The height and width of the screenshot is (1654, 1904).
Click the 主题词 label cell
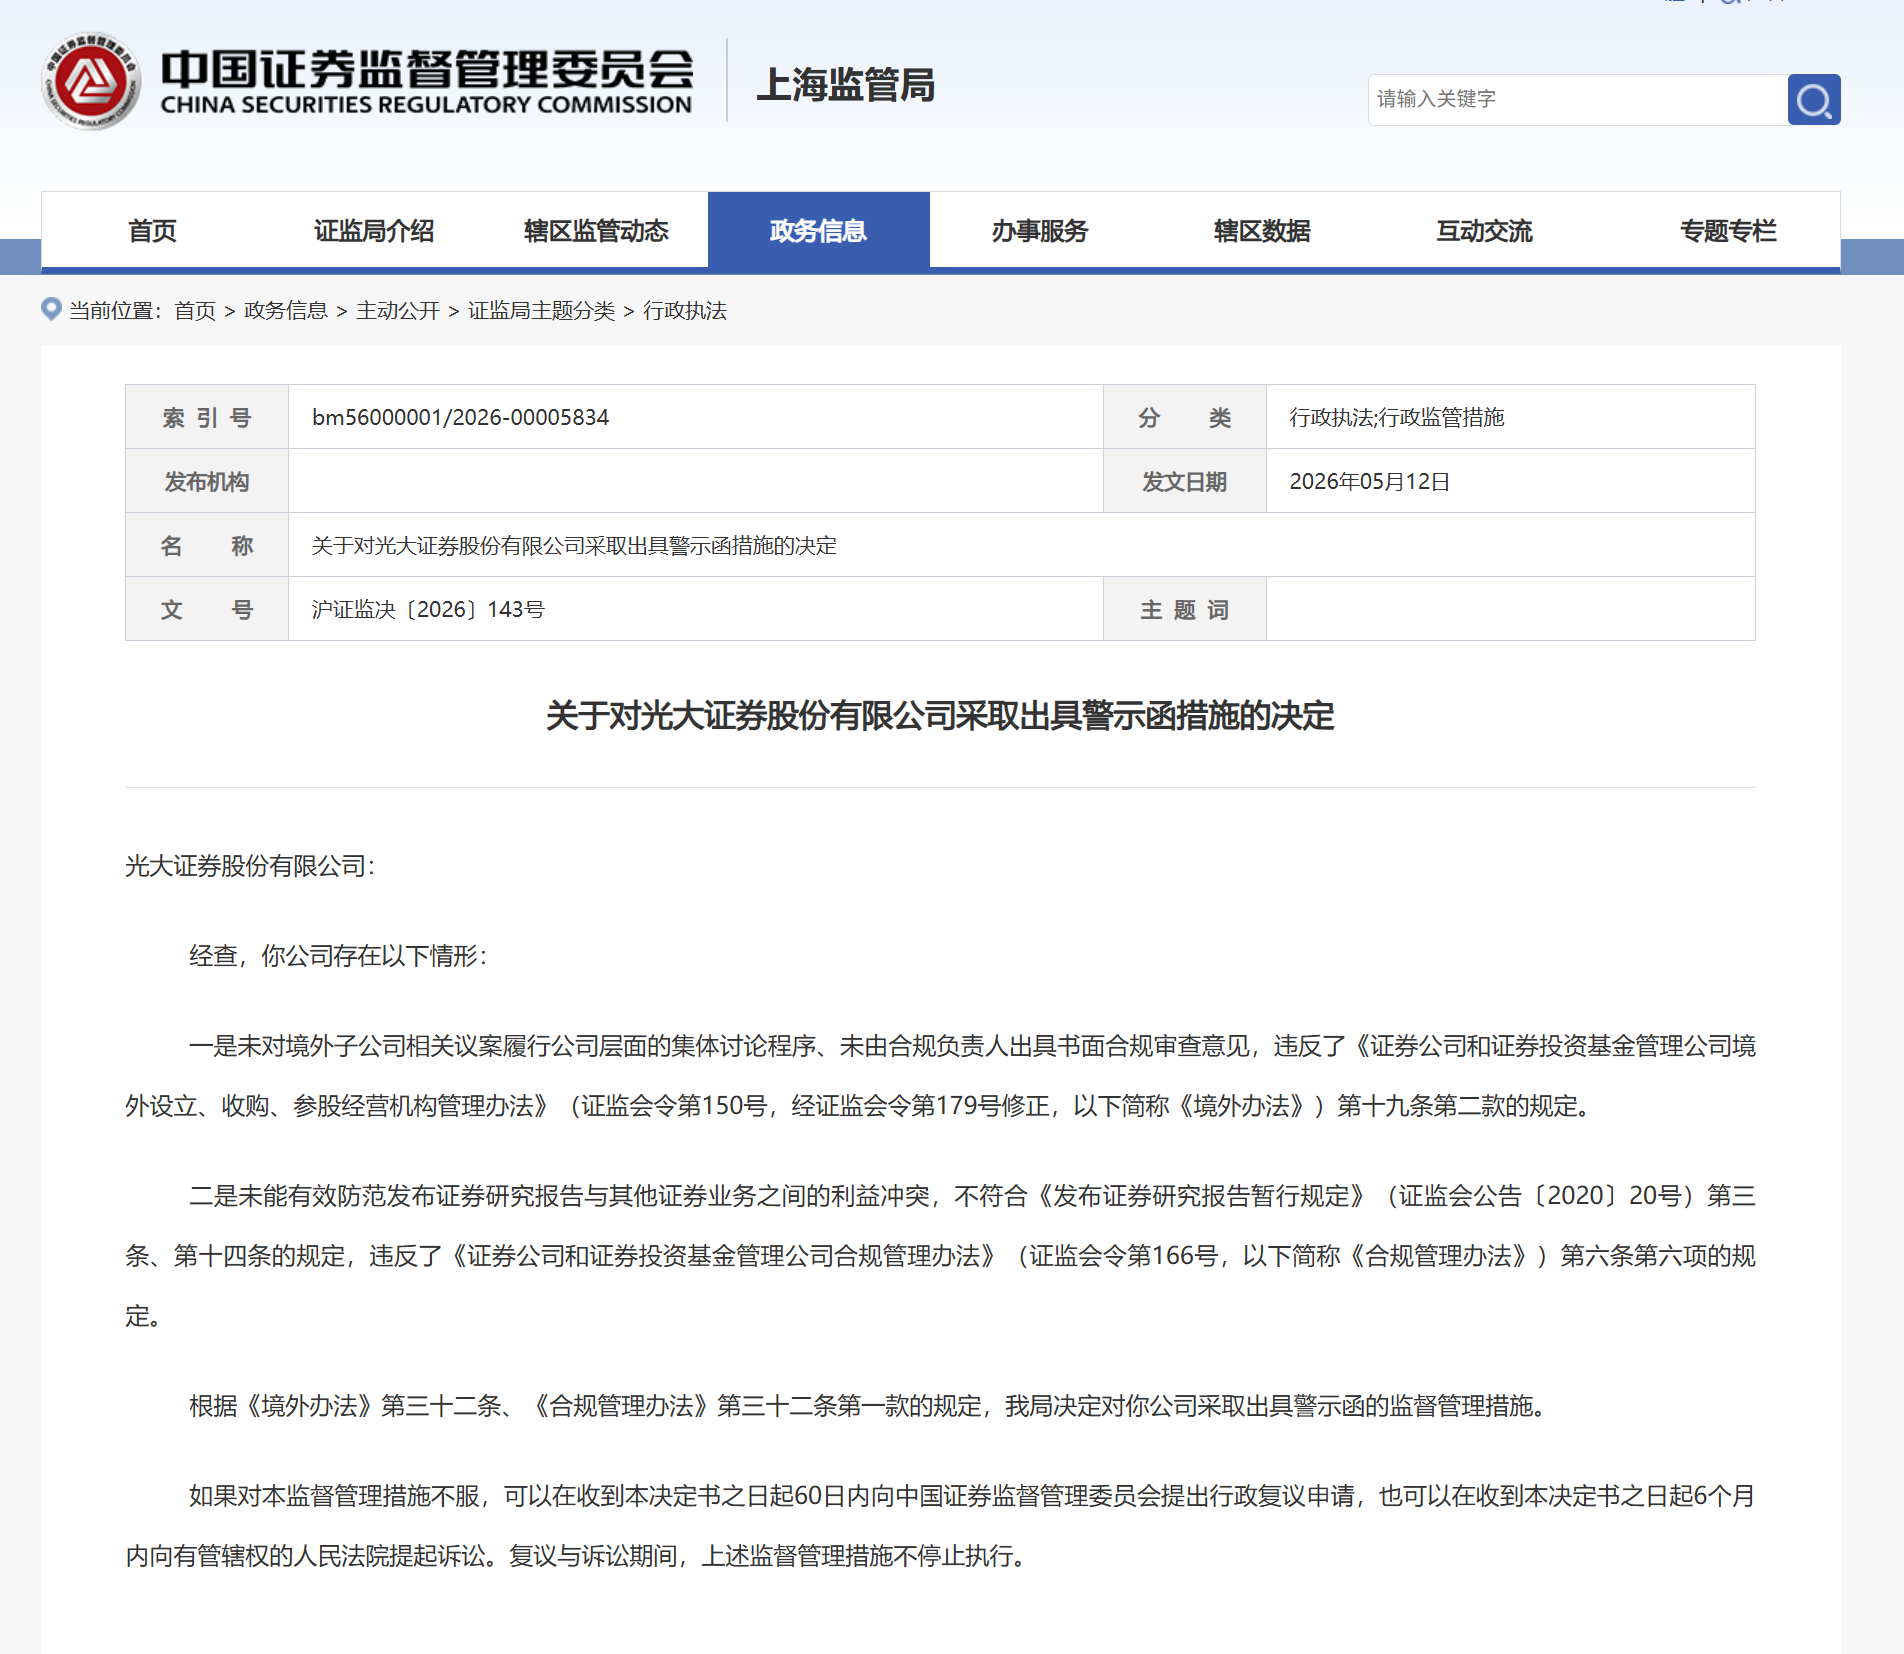(1185, 609)
